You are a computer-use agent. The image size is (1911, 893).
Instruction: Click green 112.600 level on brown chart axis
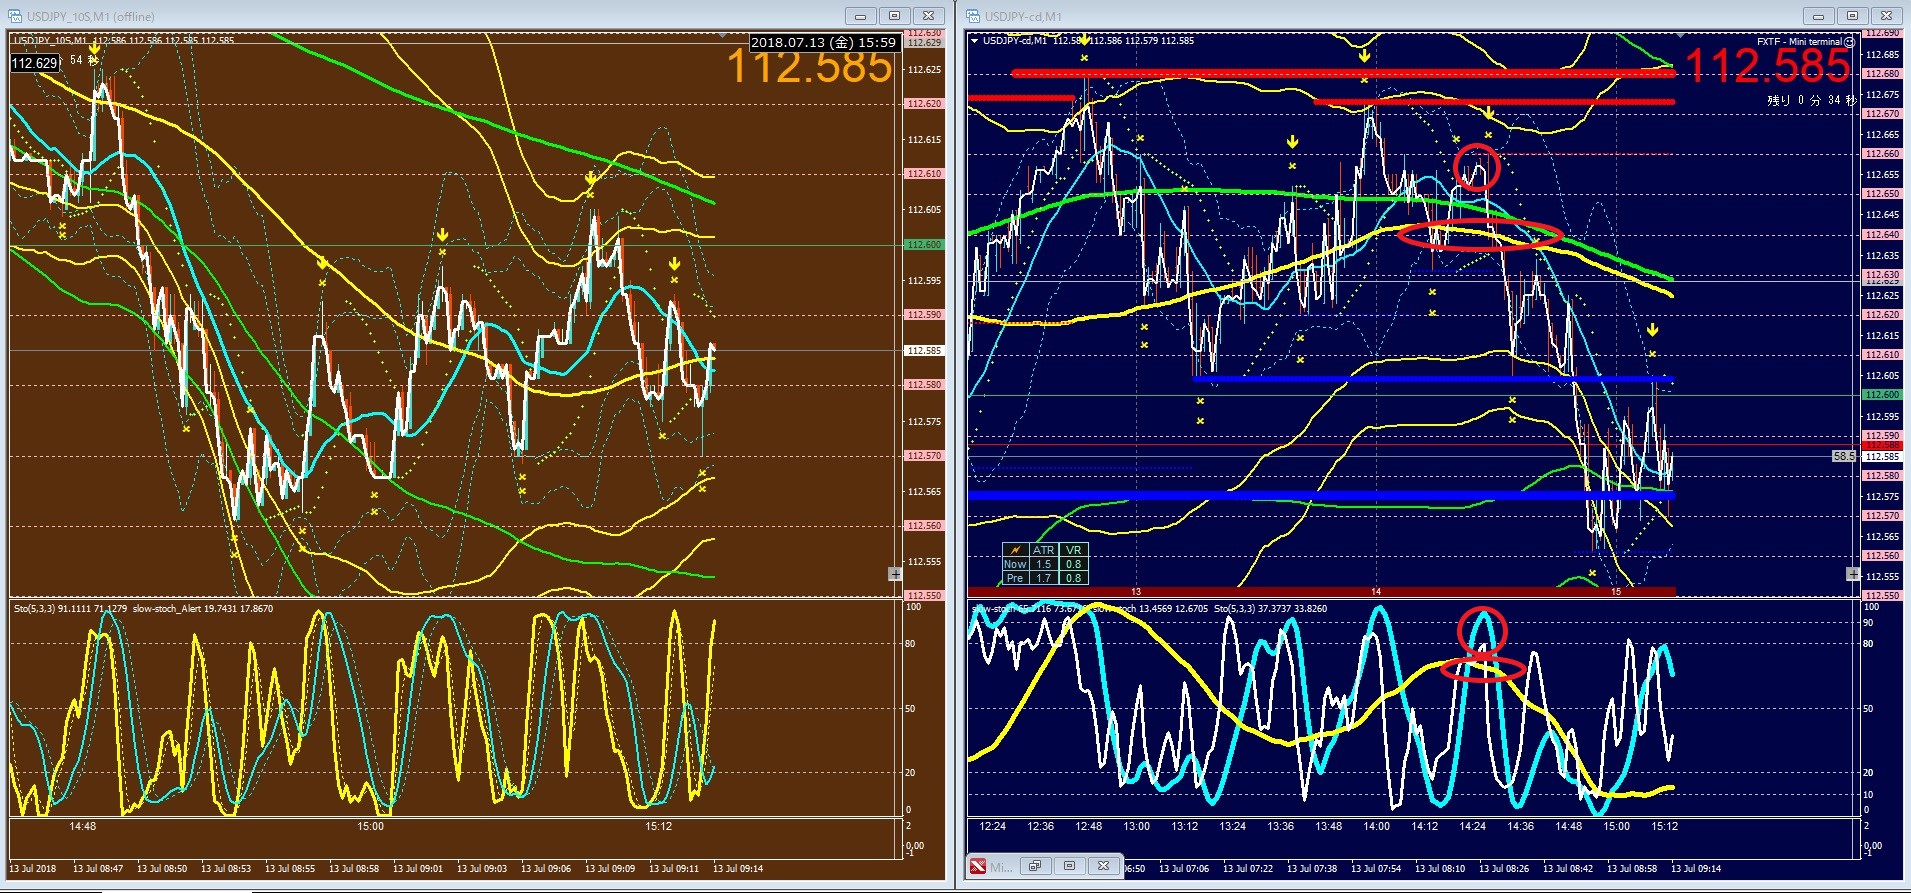coord(924,245)
